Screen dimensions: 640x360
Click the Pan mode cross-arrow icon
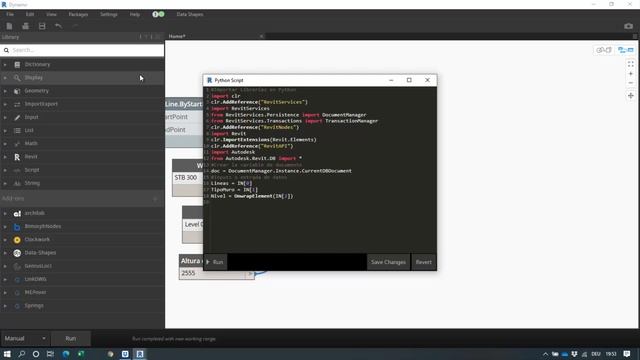(x=631, y=96)
